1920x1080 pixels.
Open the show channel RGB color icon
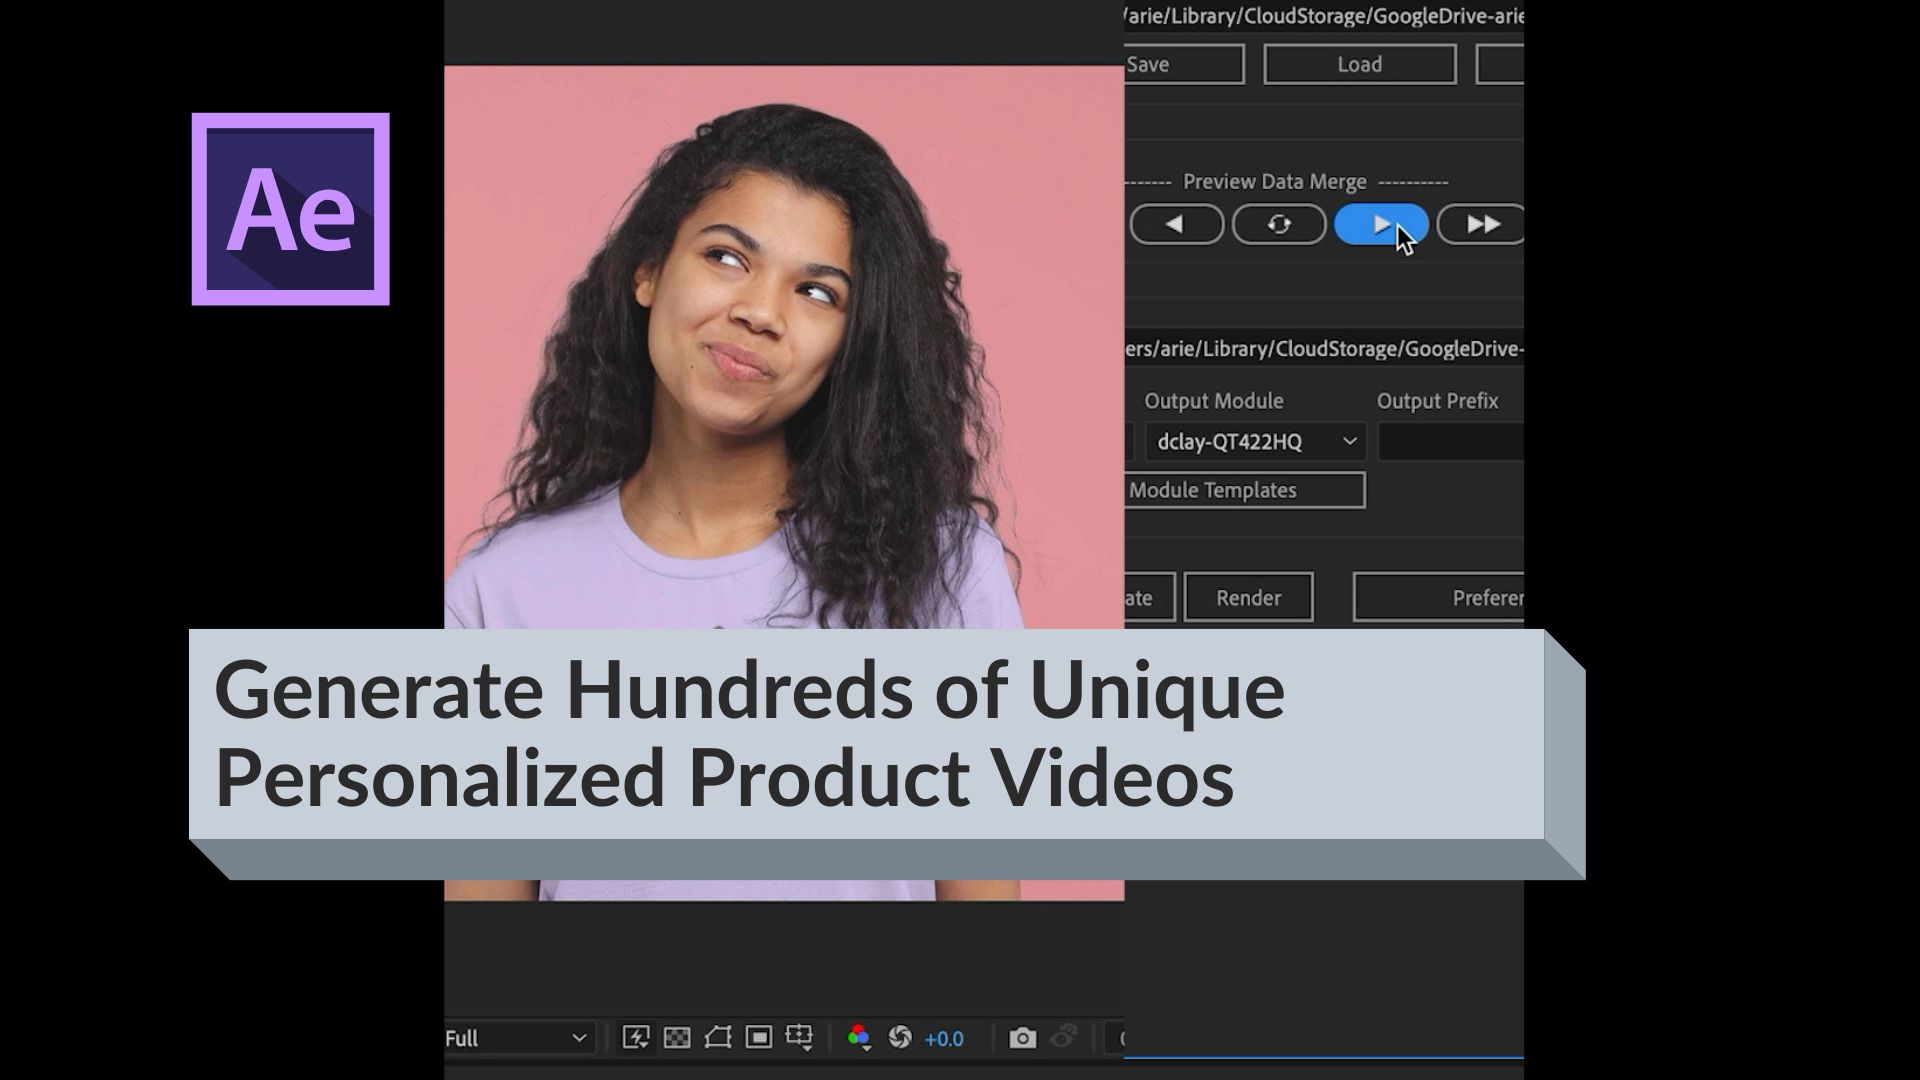pyautogui.click(x=859, y=1038)
